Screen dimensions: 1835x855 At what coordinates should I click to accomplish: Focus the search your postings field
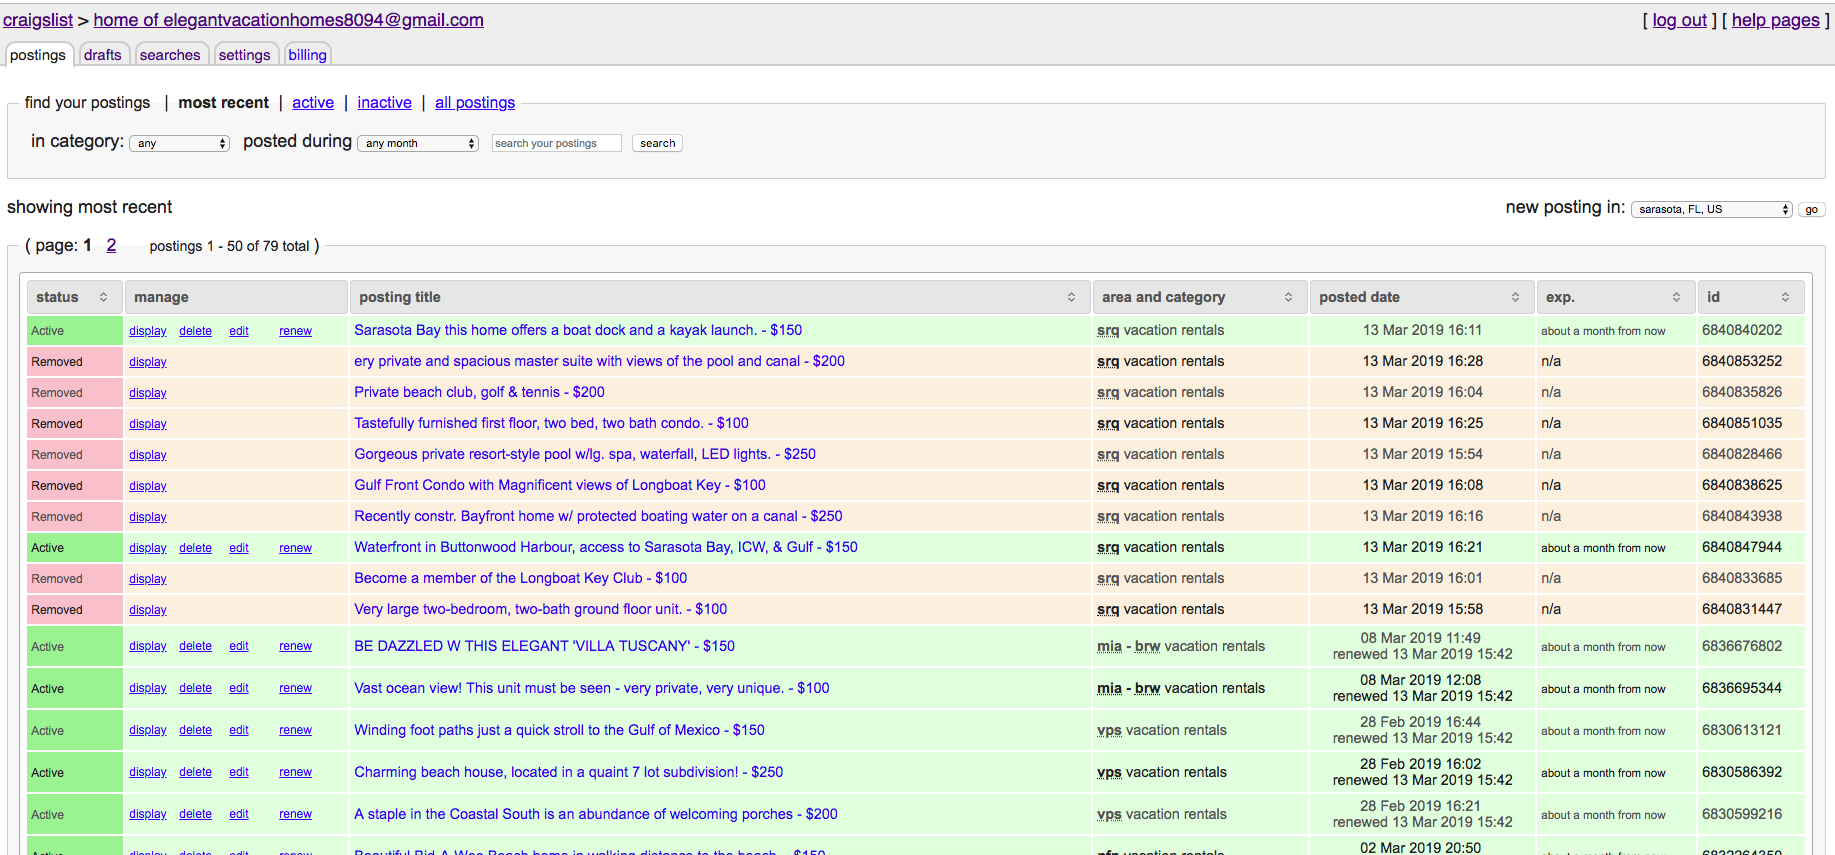coord(557,143)
